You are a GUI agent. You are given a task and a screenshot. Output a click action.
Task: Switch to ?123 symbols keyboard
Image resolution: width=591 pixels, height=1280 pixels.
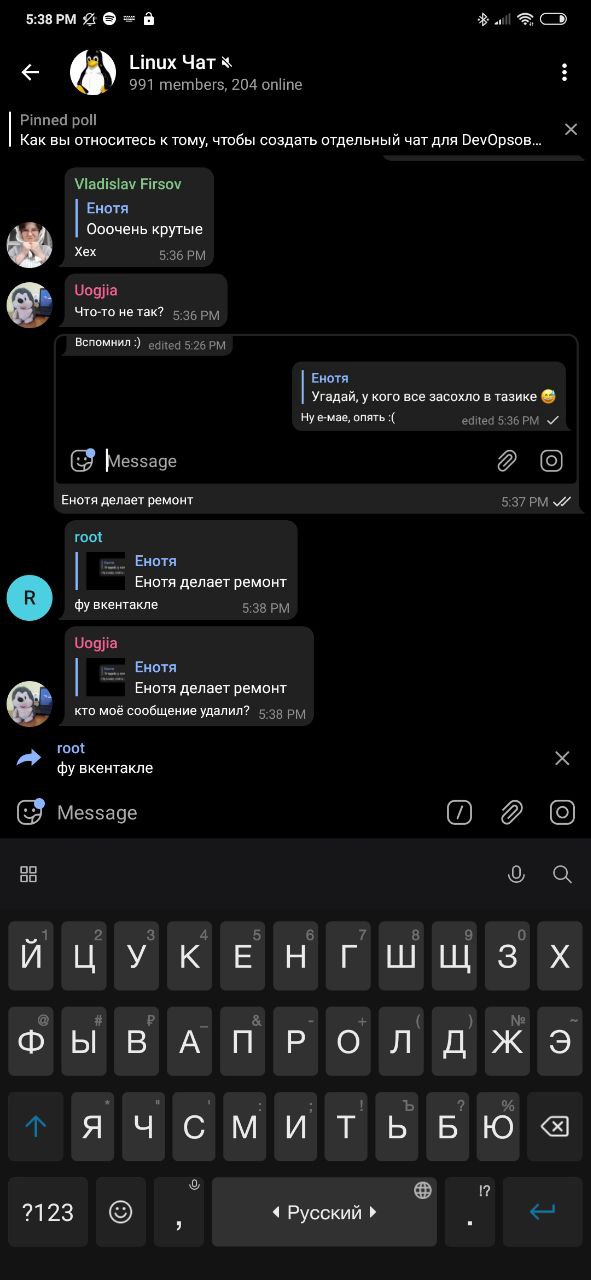pos(48,1212)
